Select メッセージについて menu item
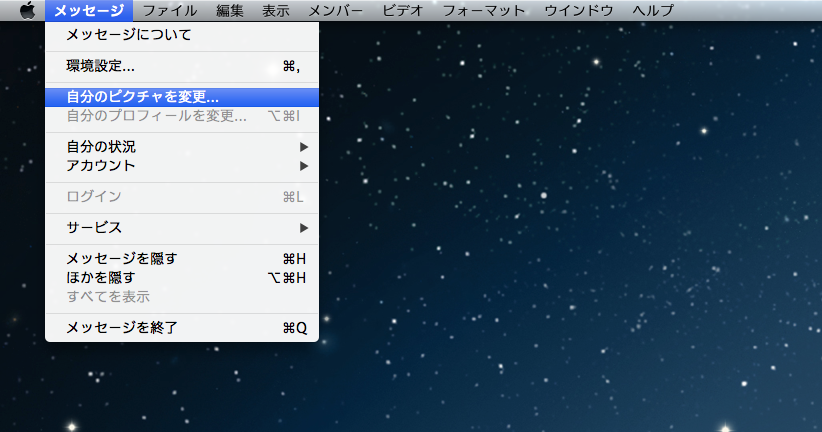Image resolution: width=822 pixels, height=432 pixels. [182, 35]
